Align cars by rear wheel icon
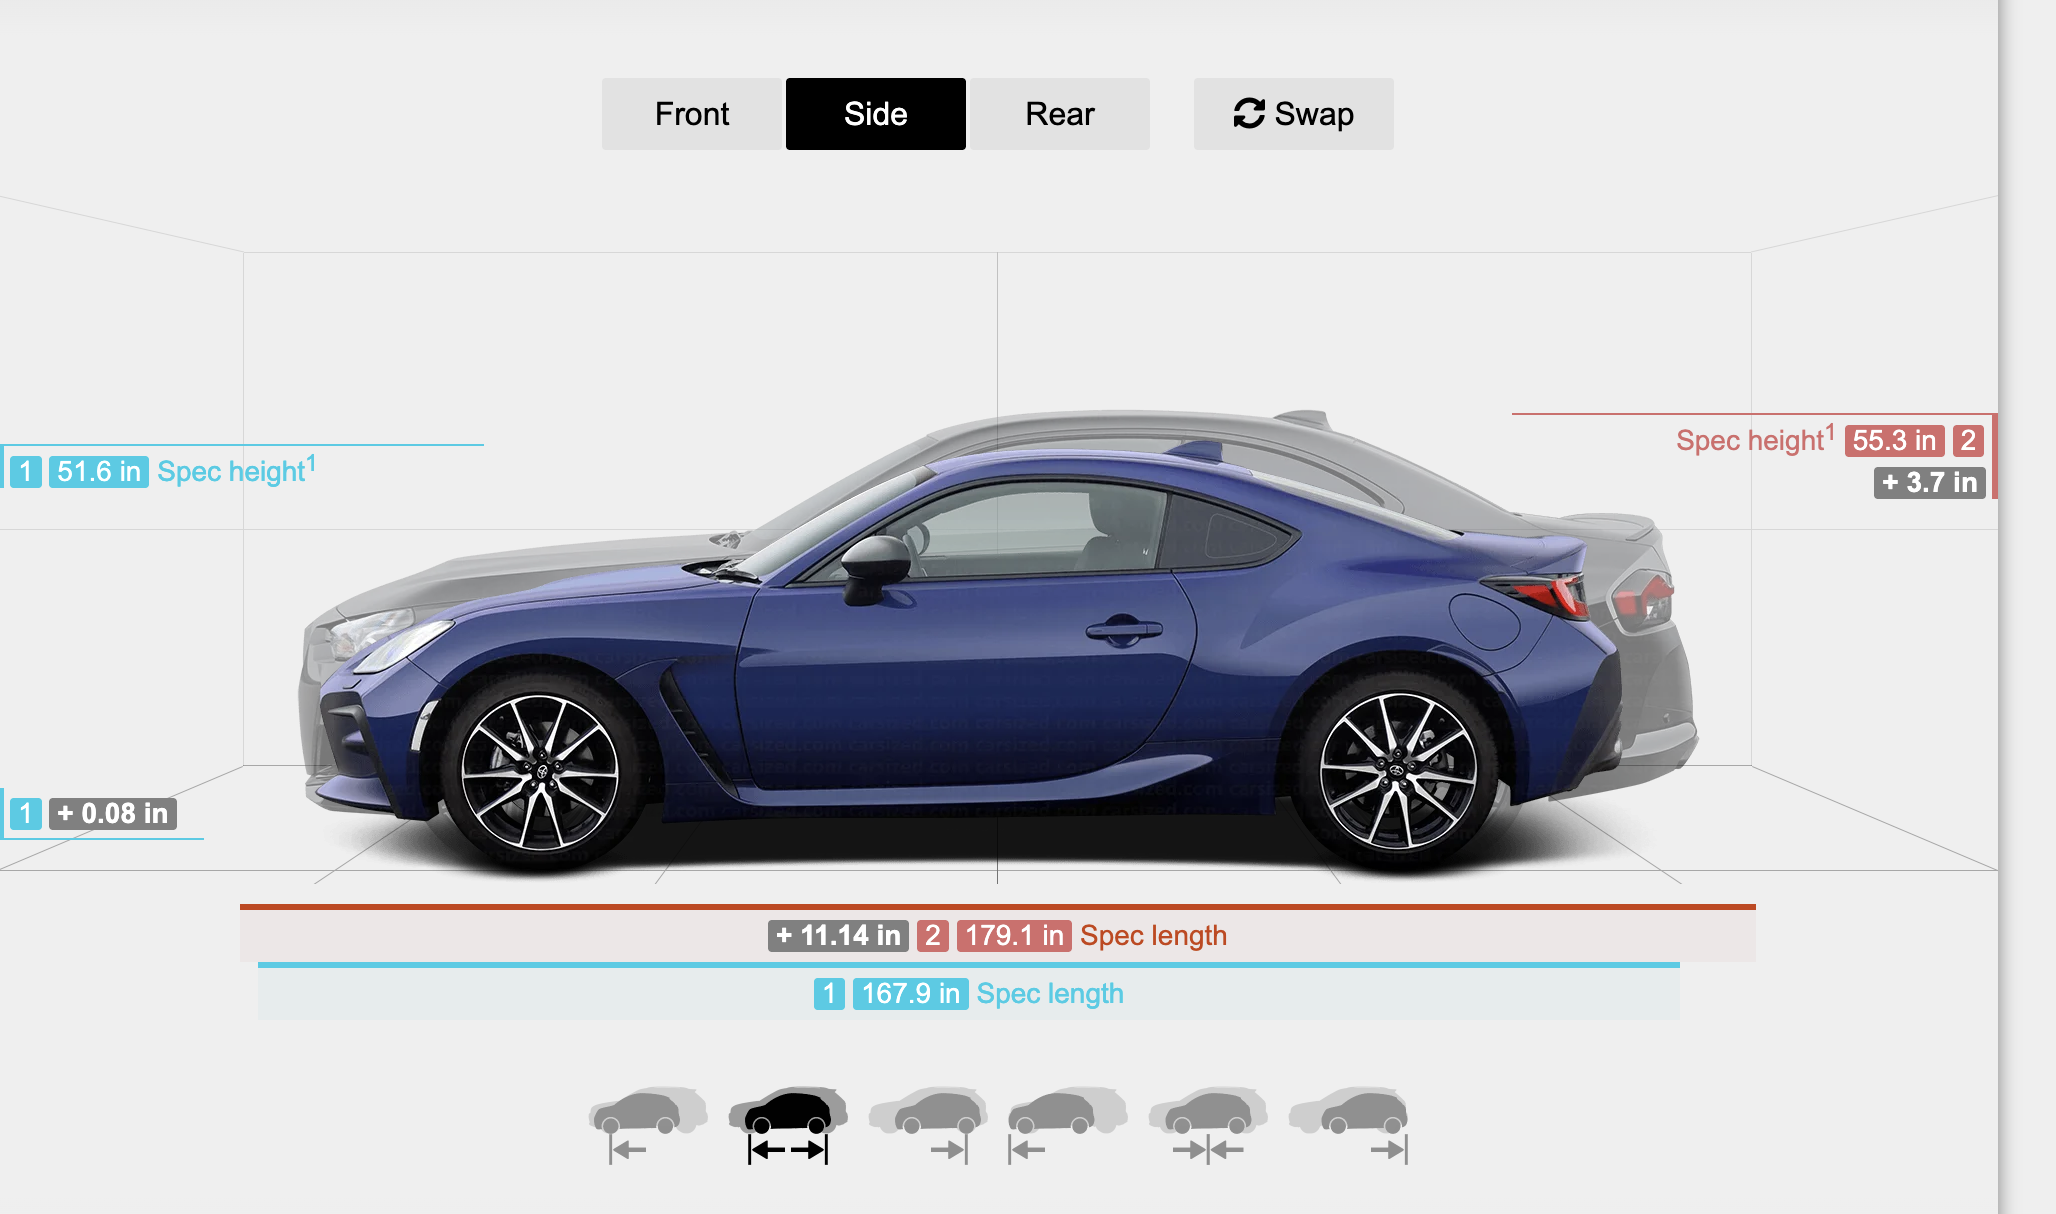Viewport: 2056px width, 1214px height. point(927,1125)
